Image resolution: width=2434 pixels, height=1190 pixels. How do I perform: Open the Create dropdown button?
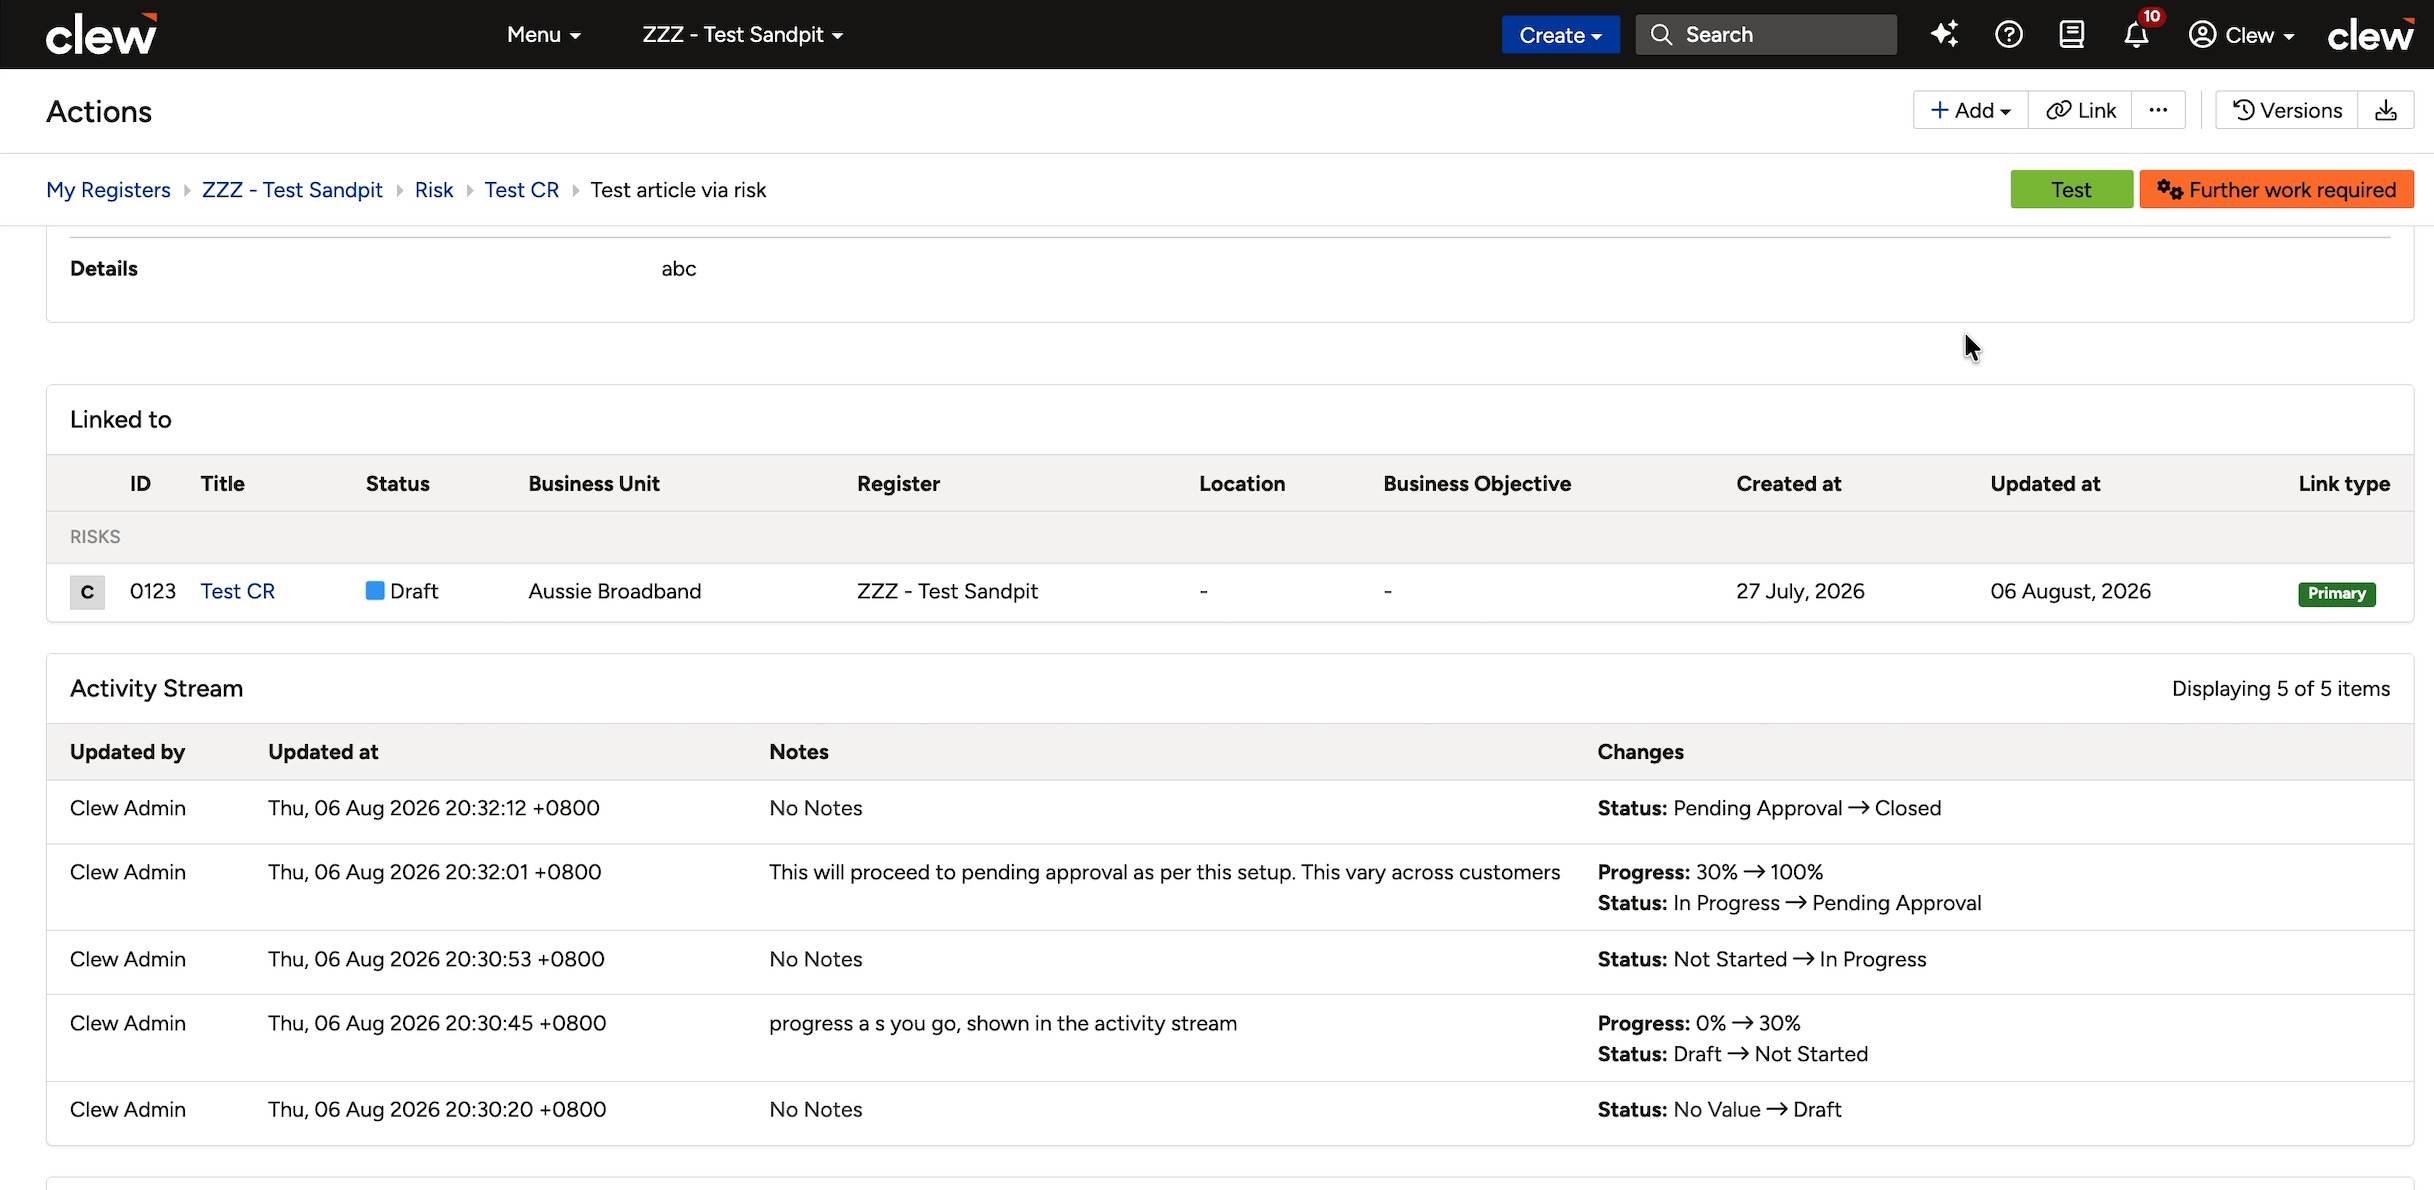tap(1560, 35)
